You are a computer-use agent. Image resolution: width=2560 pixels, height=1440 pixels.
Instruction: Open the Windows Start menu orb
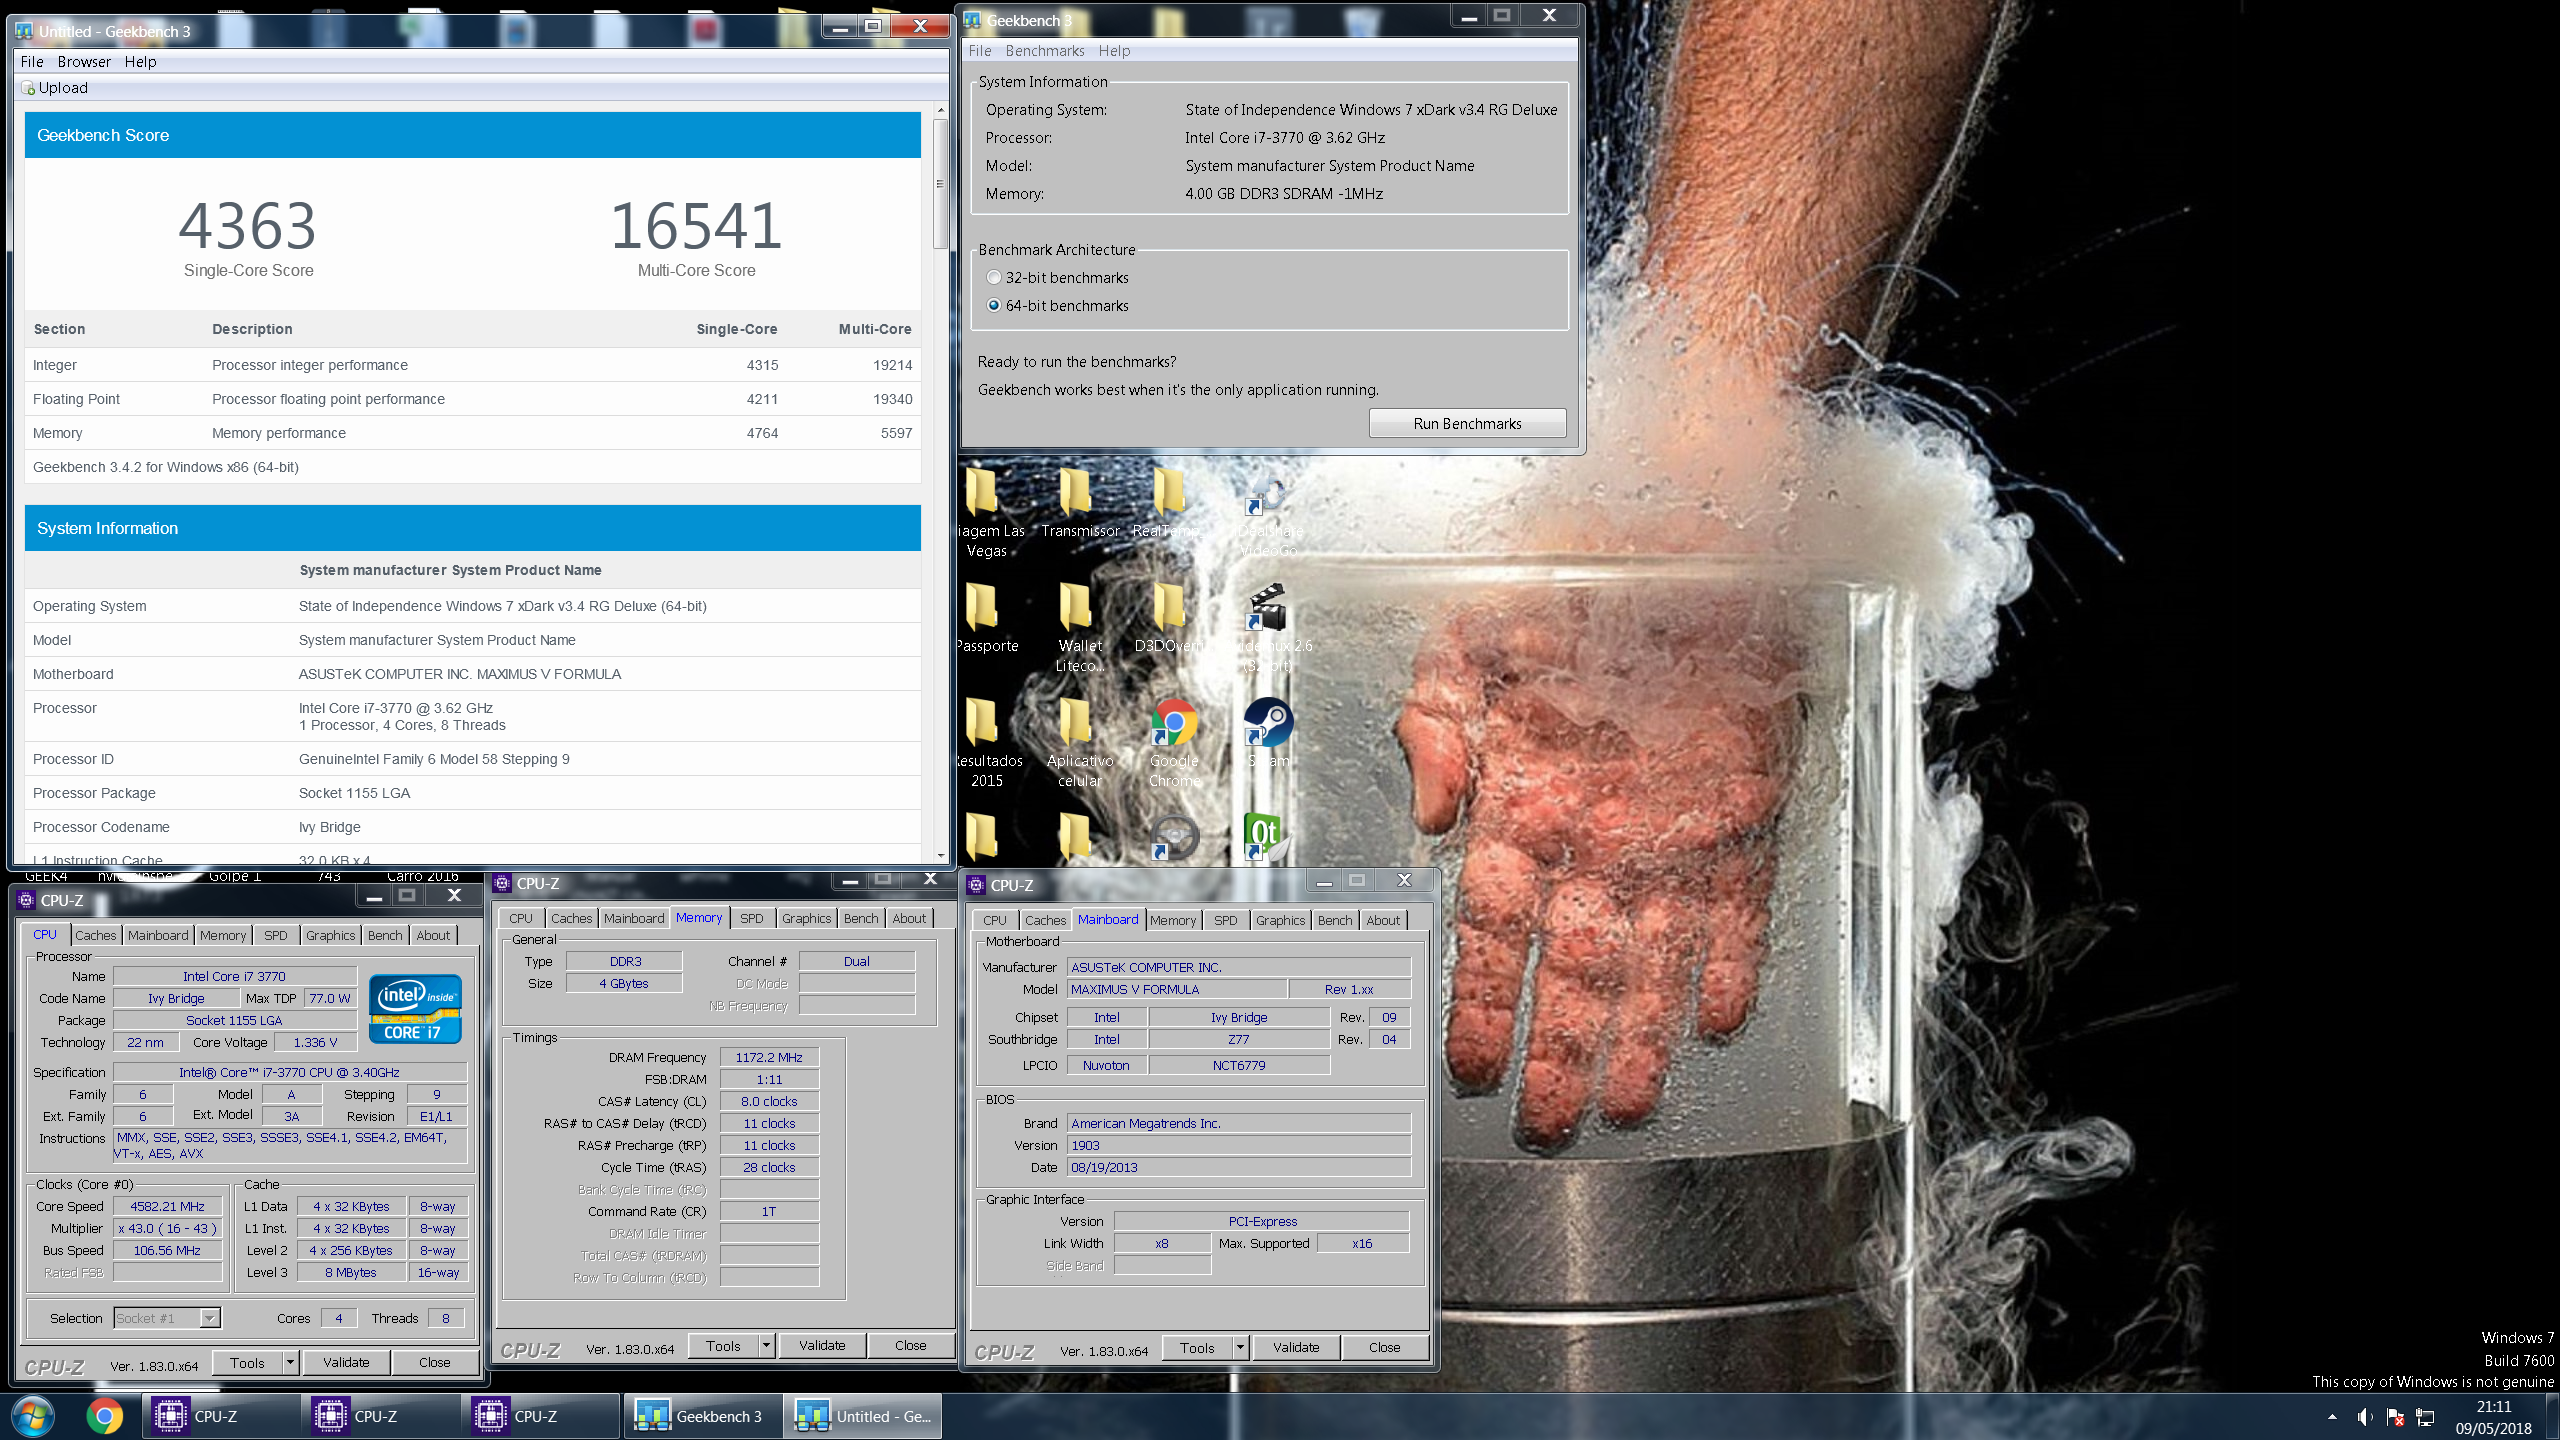point(33,1416)
